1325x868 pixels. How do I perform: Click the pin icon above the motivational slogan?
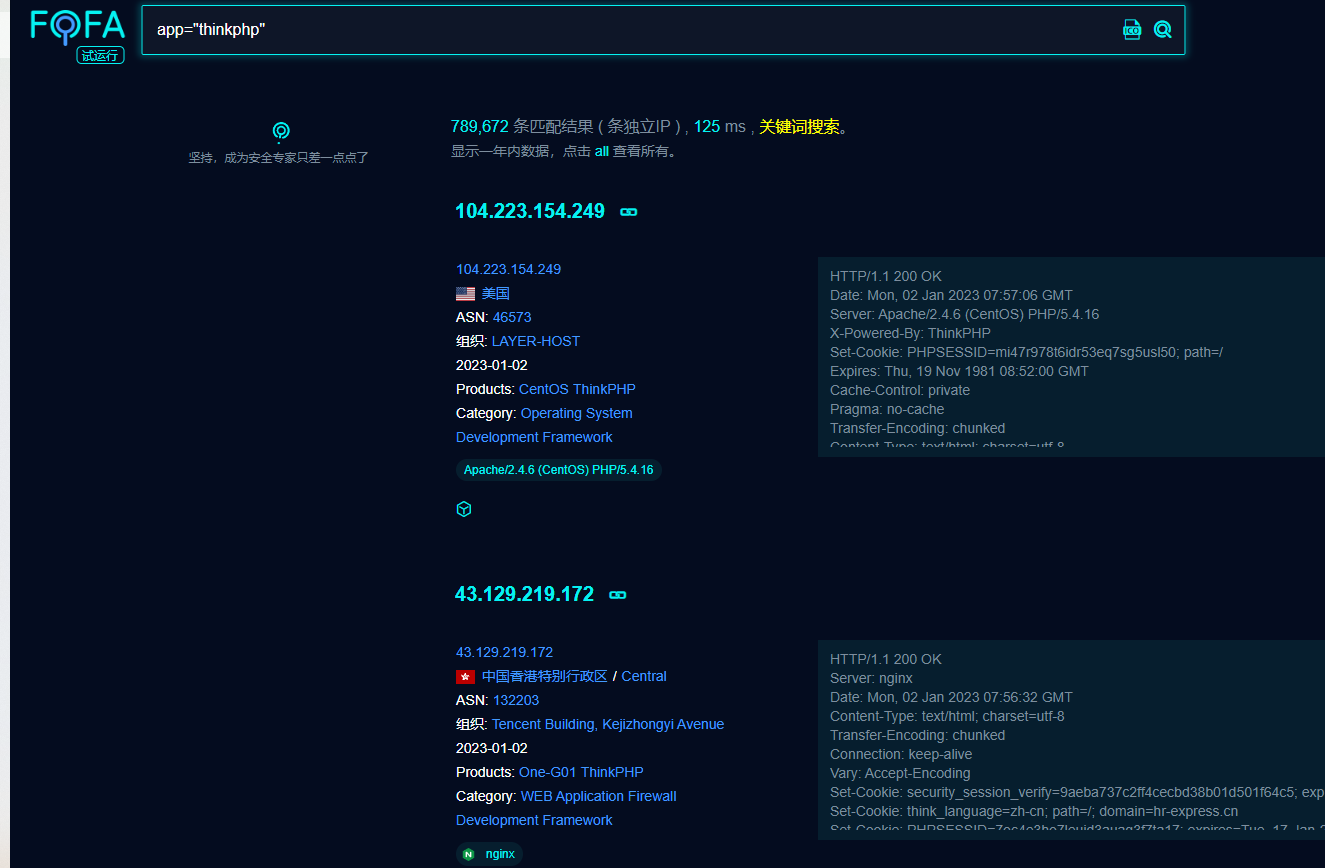pyautogui.click(x=281, y=131)
